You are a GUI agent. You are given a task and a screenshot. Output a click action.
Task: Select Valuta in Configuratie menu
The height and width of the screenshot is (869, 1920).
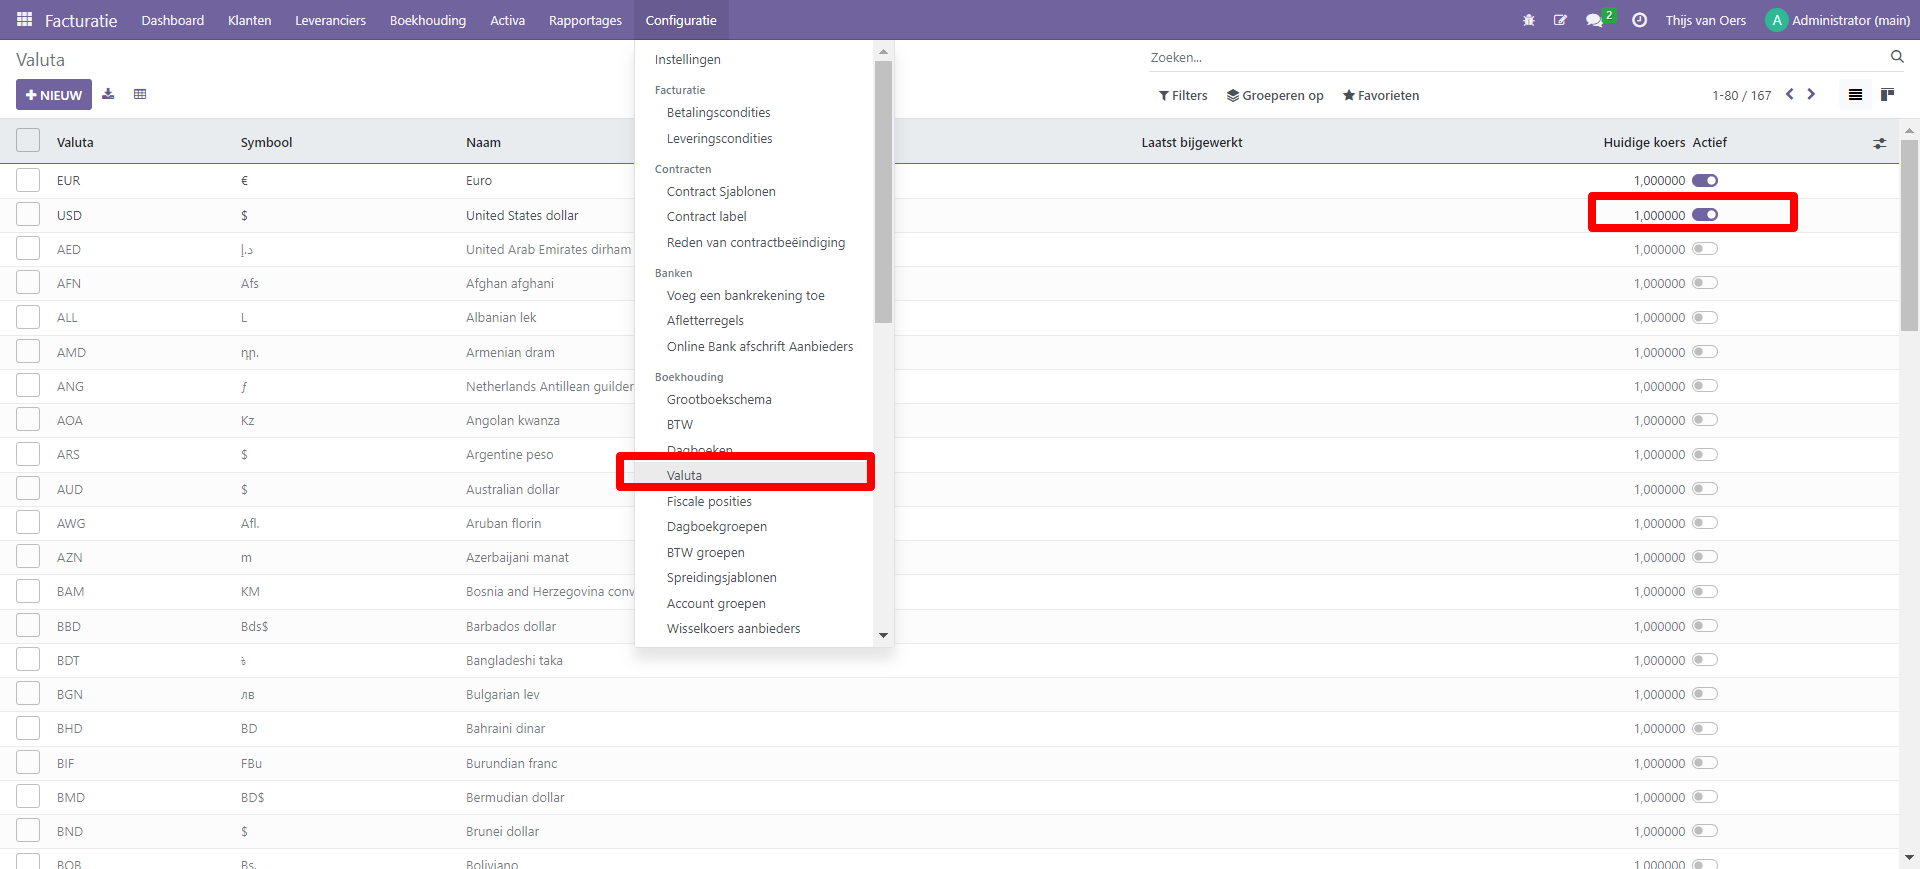[685, 475]
